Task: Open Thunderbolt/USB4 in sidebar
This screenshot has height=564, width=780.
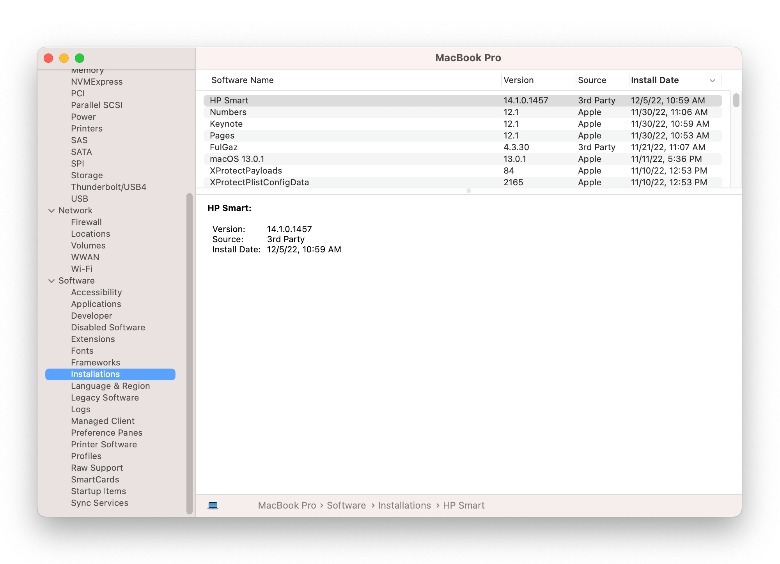Action: coord(108,187)
